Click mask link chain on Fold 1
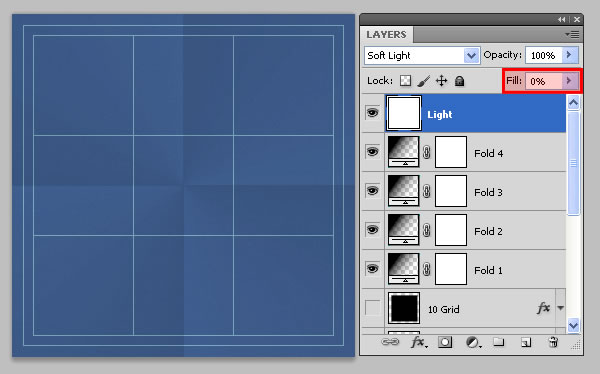This screenshot has height=374, width=600. [427, 269]
